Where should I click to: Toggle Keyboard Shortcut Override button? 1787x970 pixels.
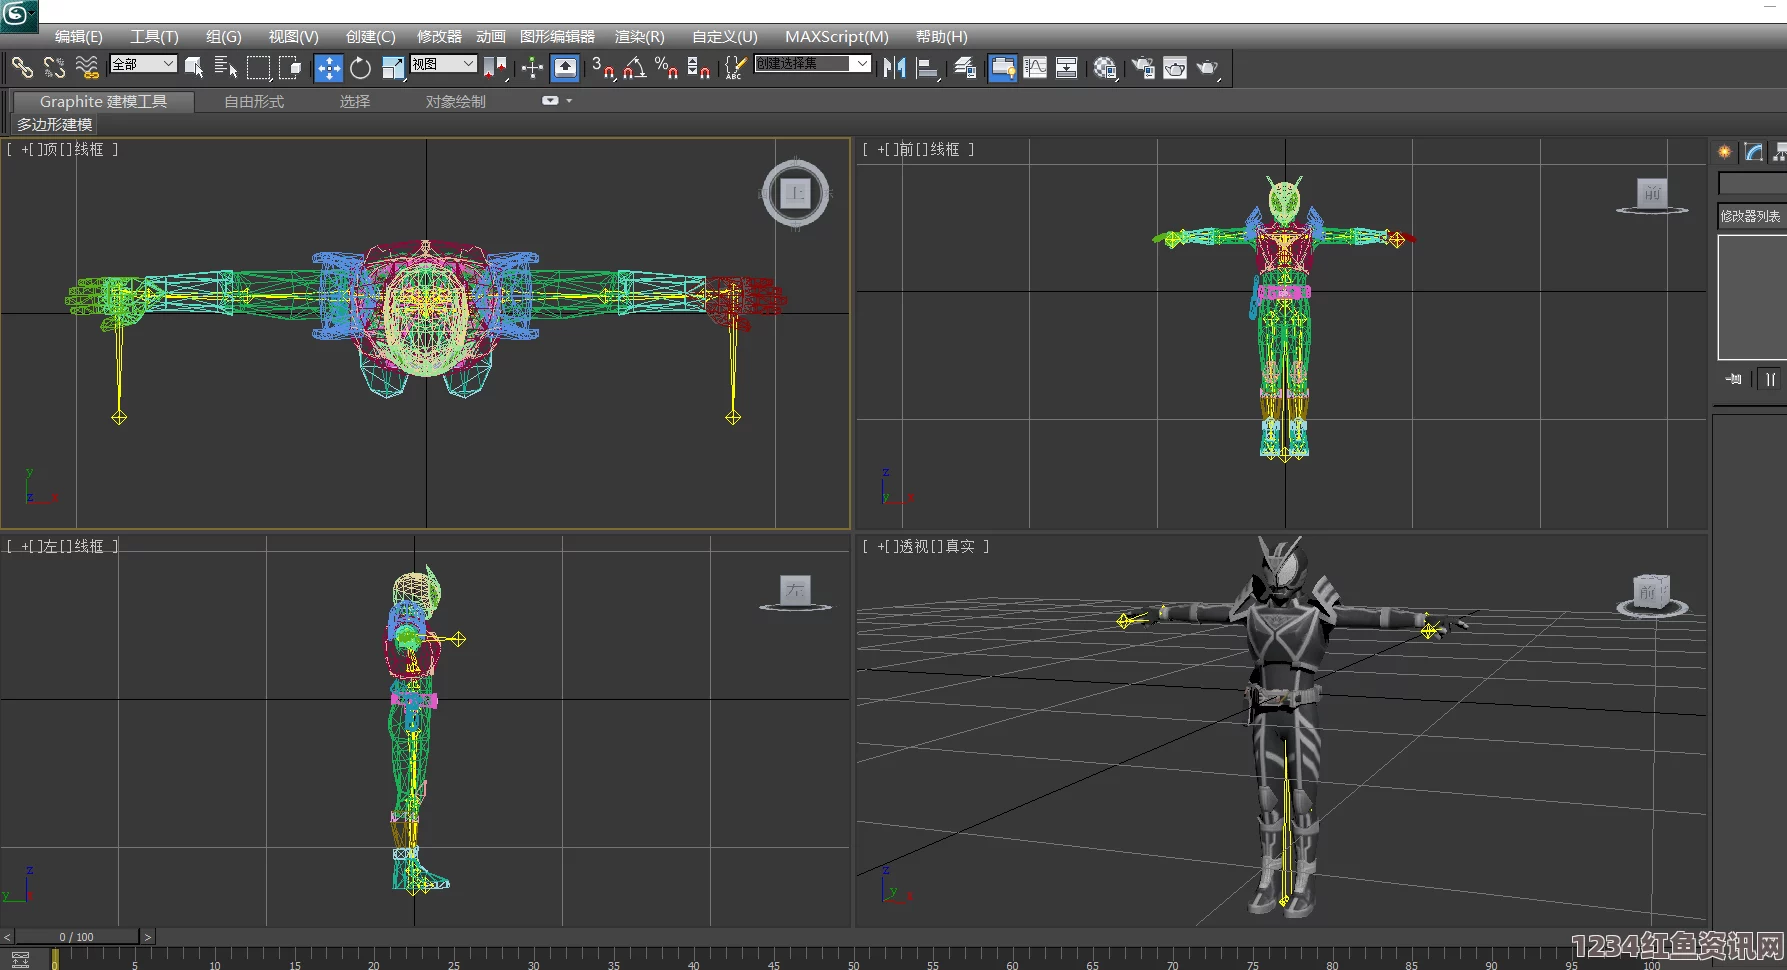click(x=565, y=67)
